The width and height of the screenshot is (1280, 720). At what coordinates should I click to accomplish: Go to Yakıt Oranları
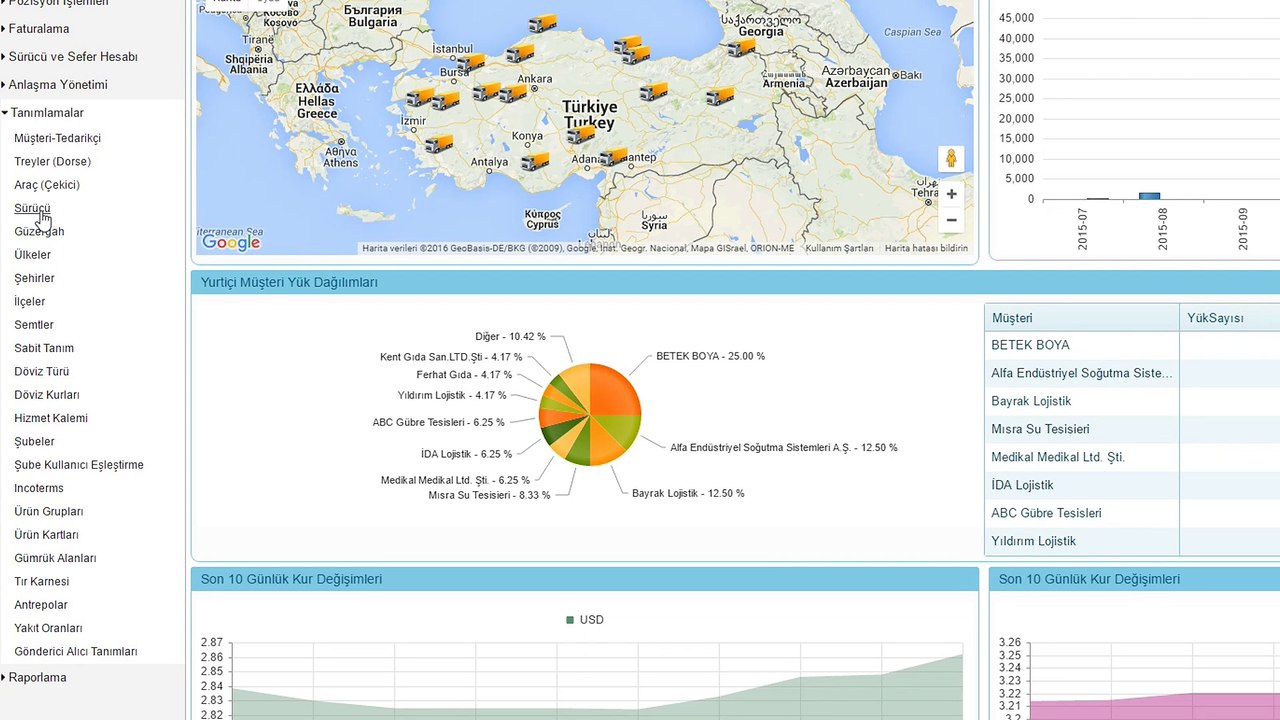[48, 628]
